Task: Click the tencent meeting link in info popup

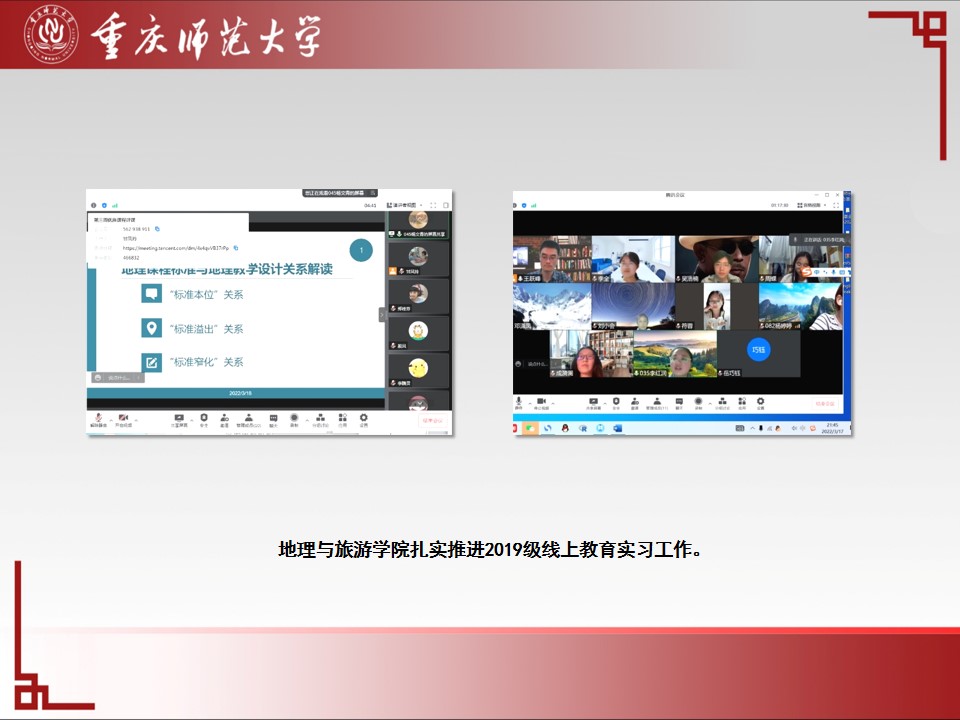Action: pos(176,247)
